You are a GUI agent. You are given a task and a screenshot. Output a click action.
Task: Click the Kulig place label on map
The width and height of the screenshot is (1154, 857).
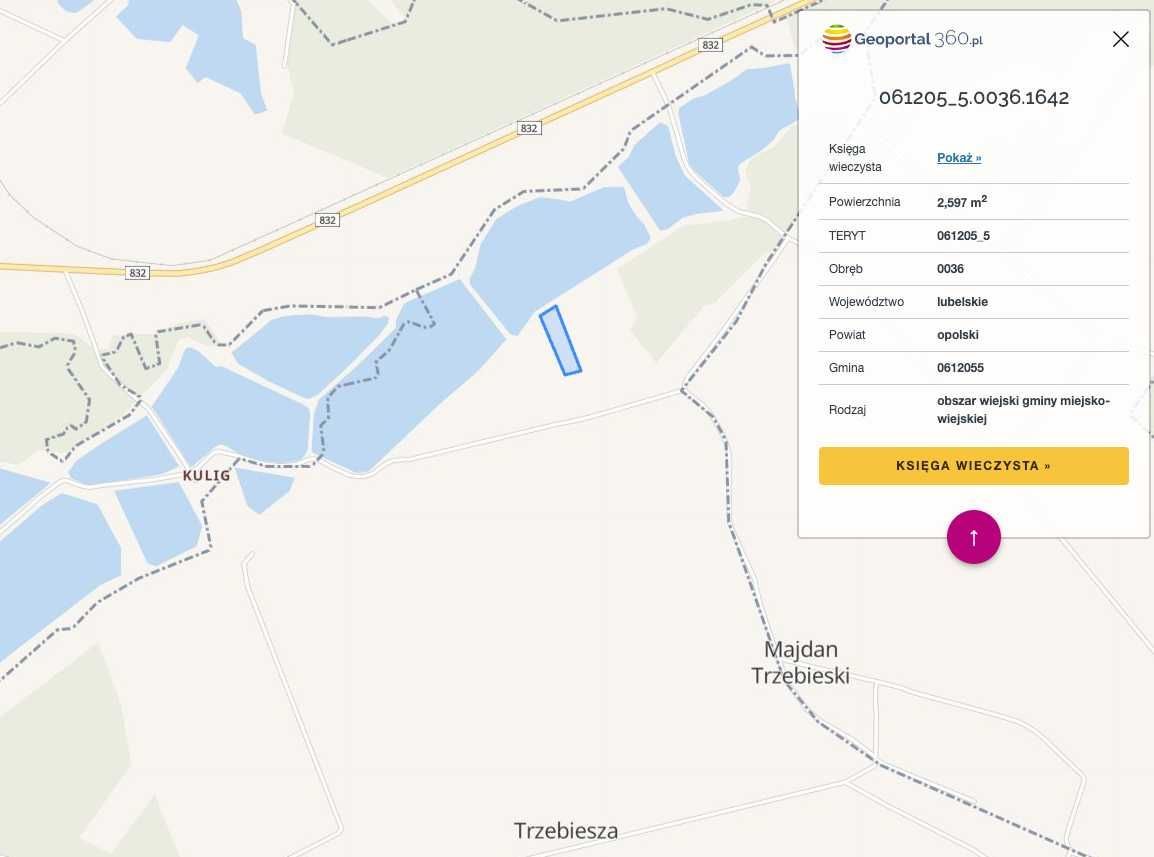(x=207, y=476)
